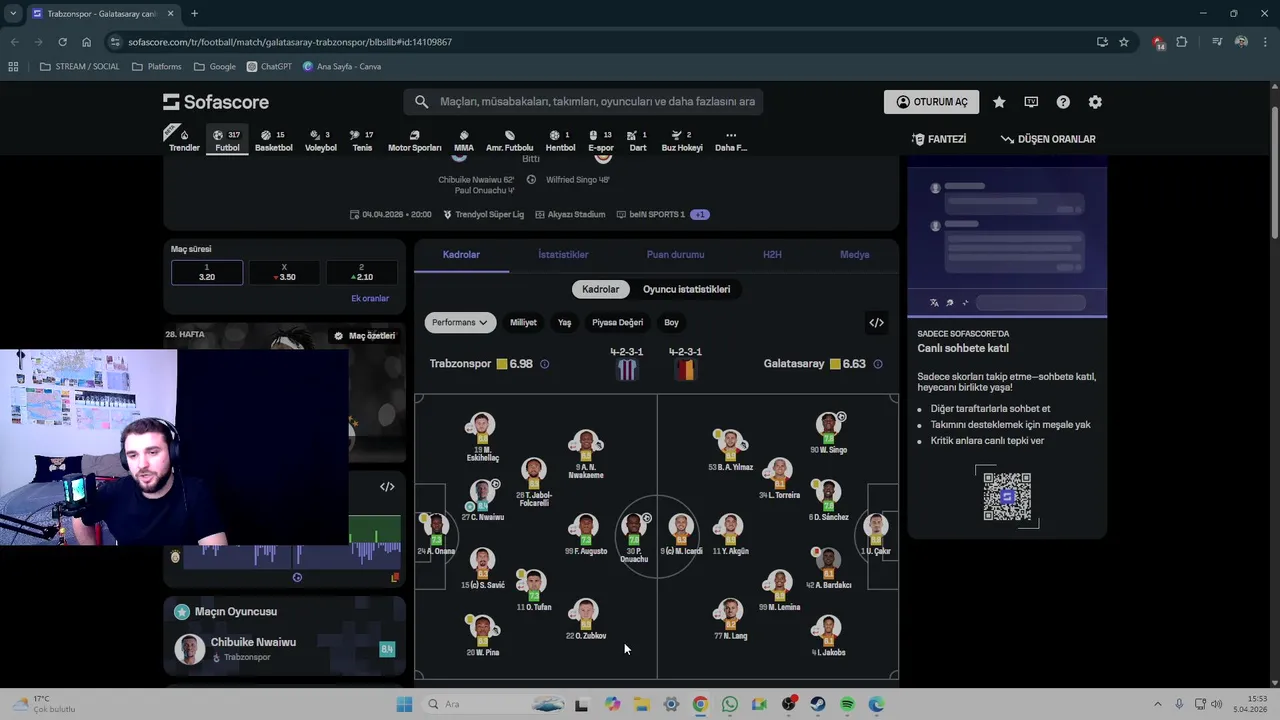The height and width of the screenshot is (720, 1280).
Task: Open the FANTEZİ section
Action: click(939, 139)
